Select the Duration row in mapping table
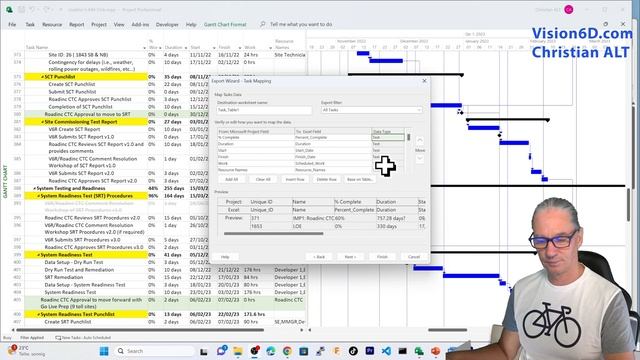Screen dimensions: 640x360 pyautogui.click(x=311, y=144)
